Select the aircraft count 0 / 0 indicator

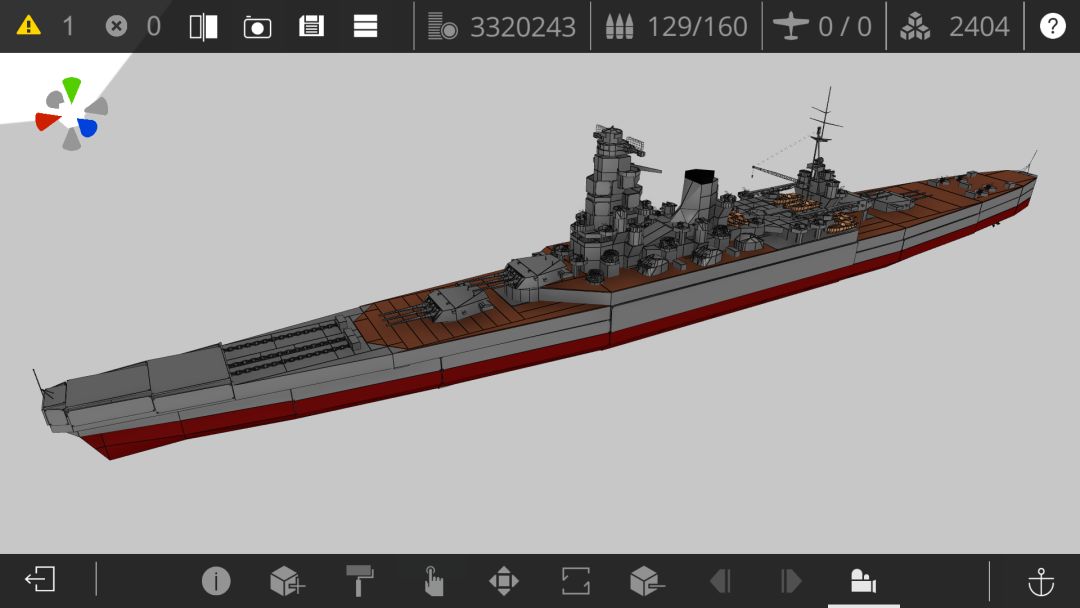(x=822, y=26)
